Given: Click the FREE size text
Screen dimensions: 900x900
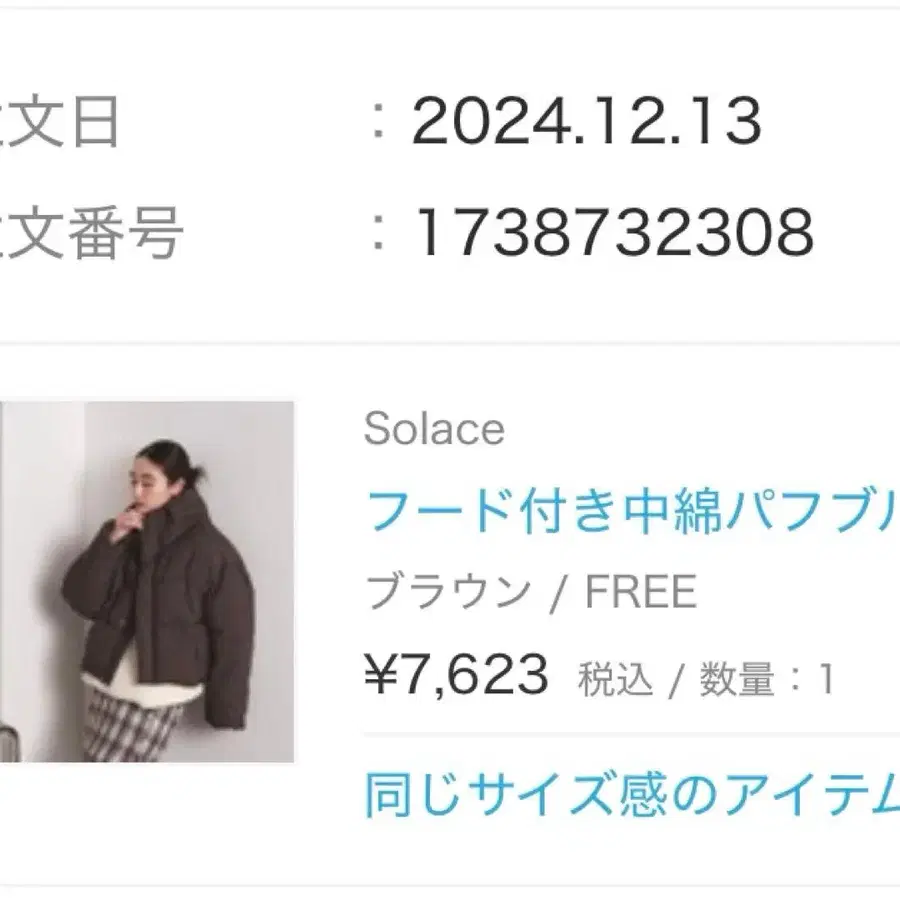Looking at the screenshot, I should click(x=640, y=593).
